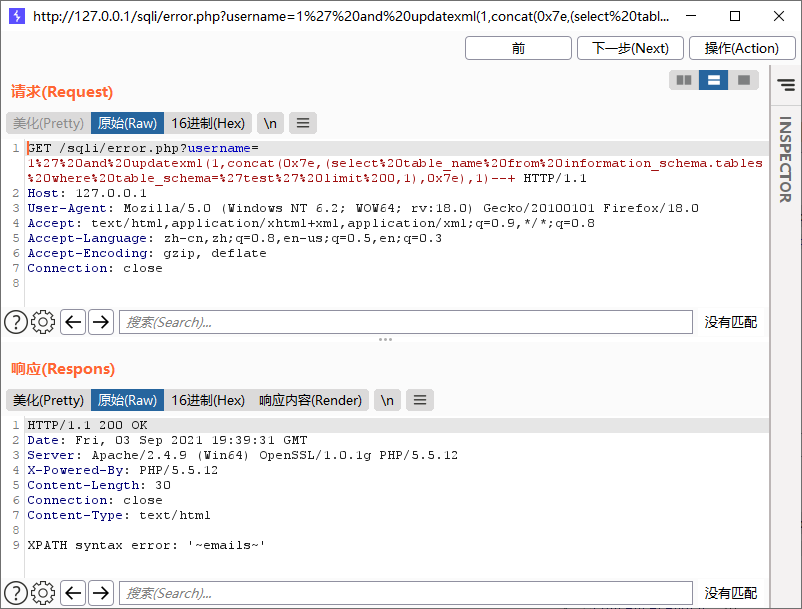The height and width of the screenshot is (609, 802).
Task: Click the HTTP/1.1 200 OK status line
Action: [x=87, y=425]
